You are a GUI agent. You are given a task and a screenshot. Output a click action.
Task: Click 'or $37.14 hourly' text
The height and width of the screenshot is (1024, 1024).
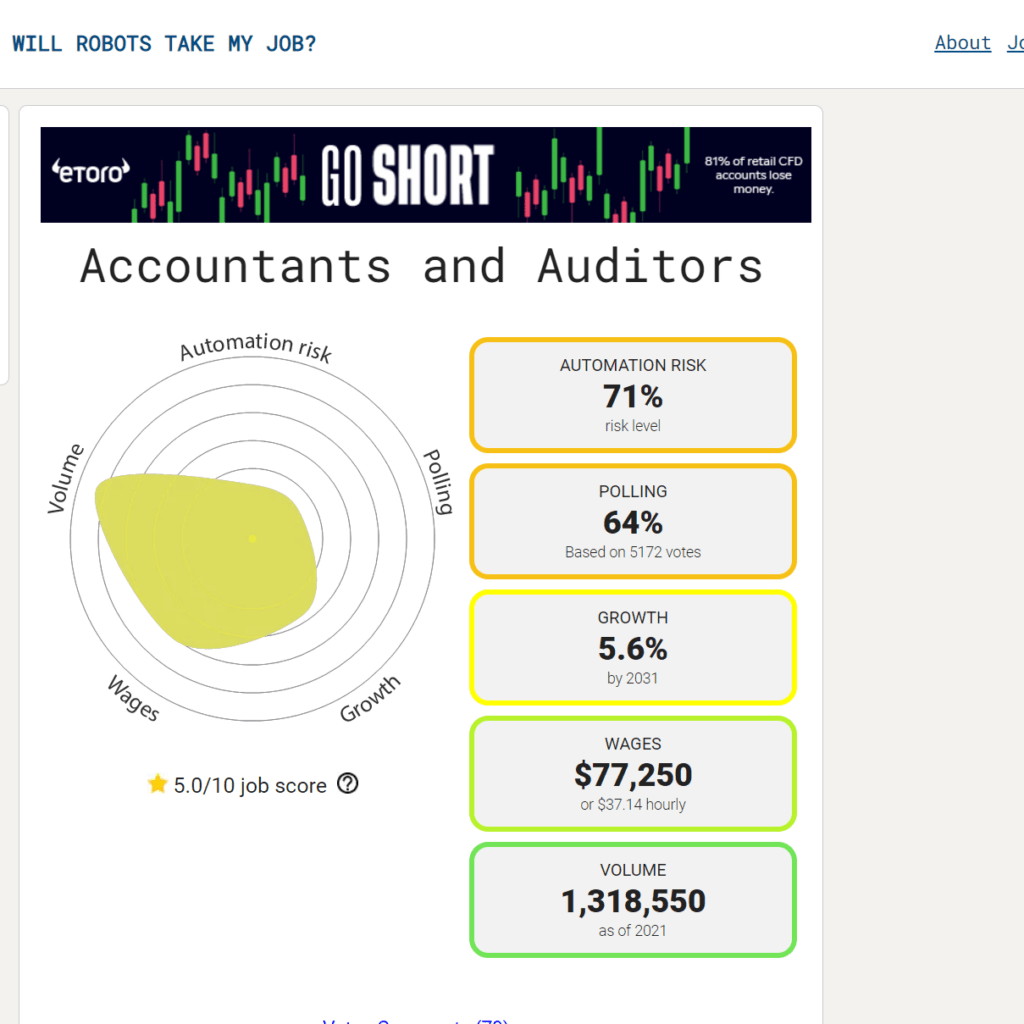tap(633, 804)
